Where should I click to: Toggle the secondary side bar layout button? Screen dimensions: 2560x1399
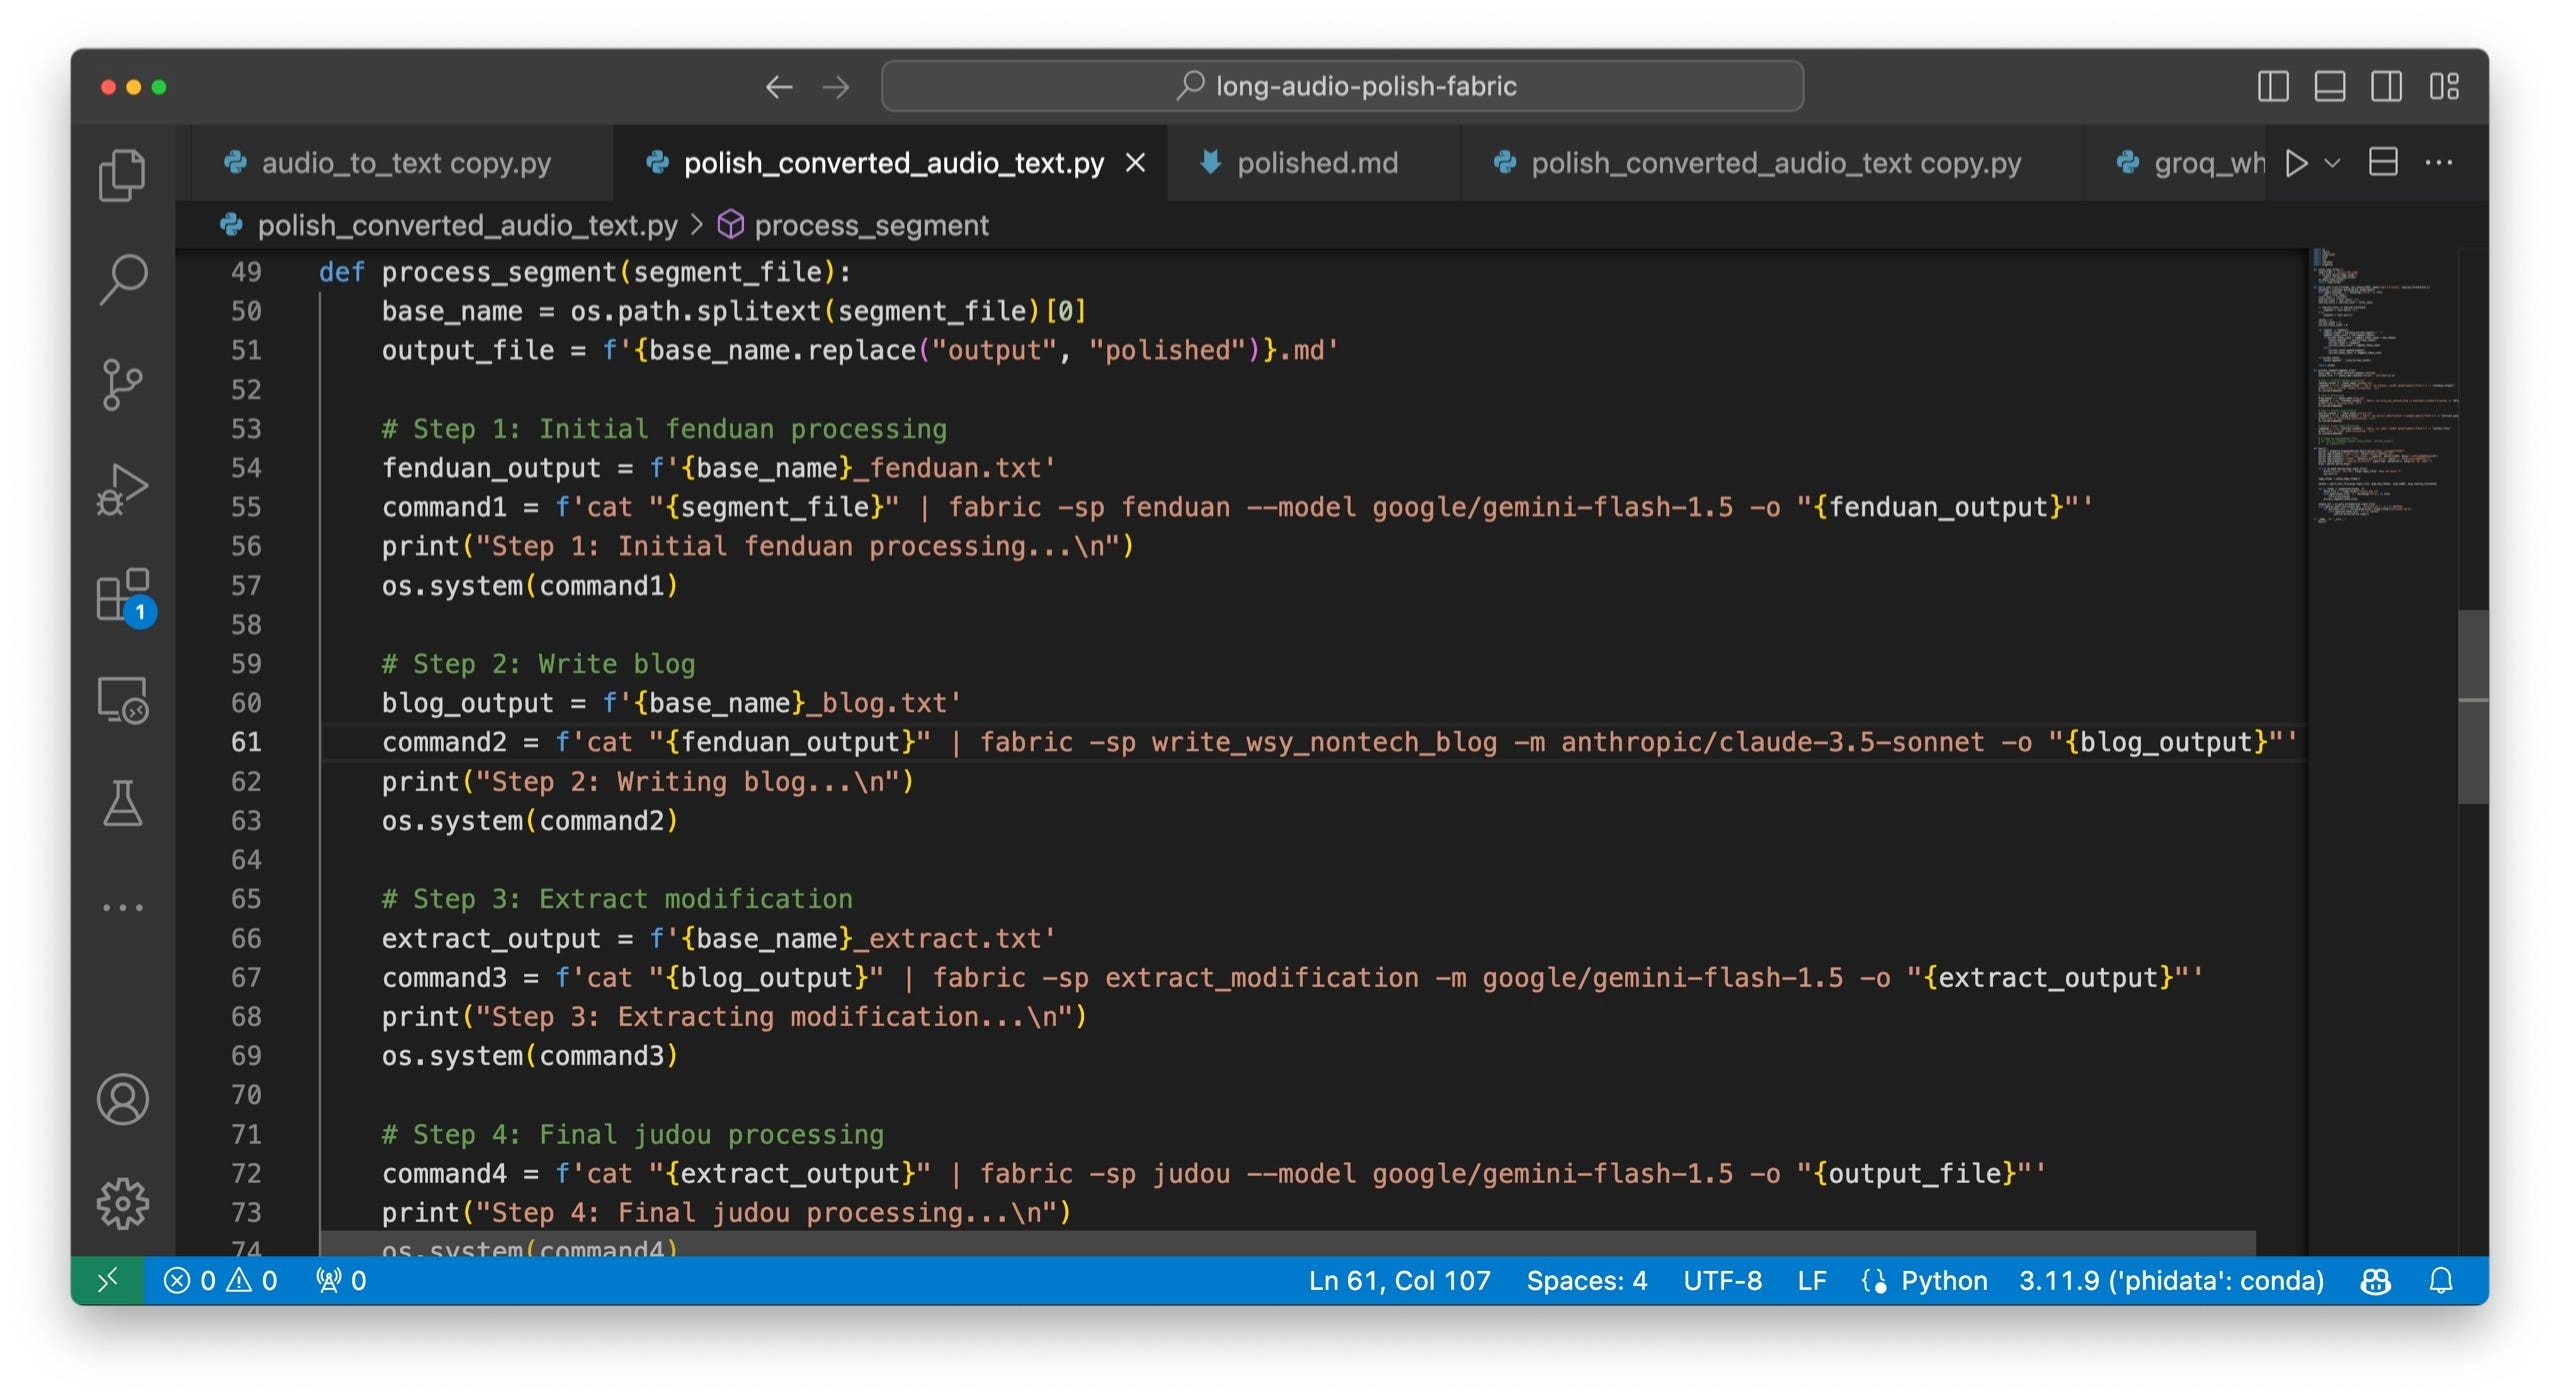click(2387, 86)
